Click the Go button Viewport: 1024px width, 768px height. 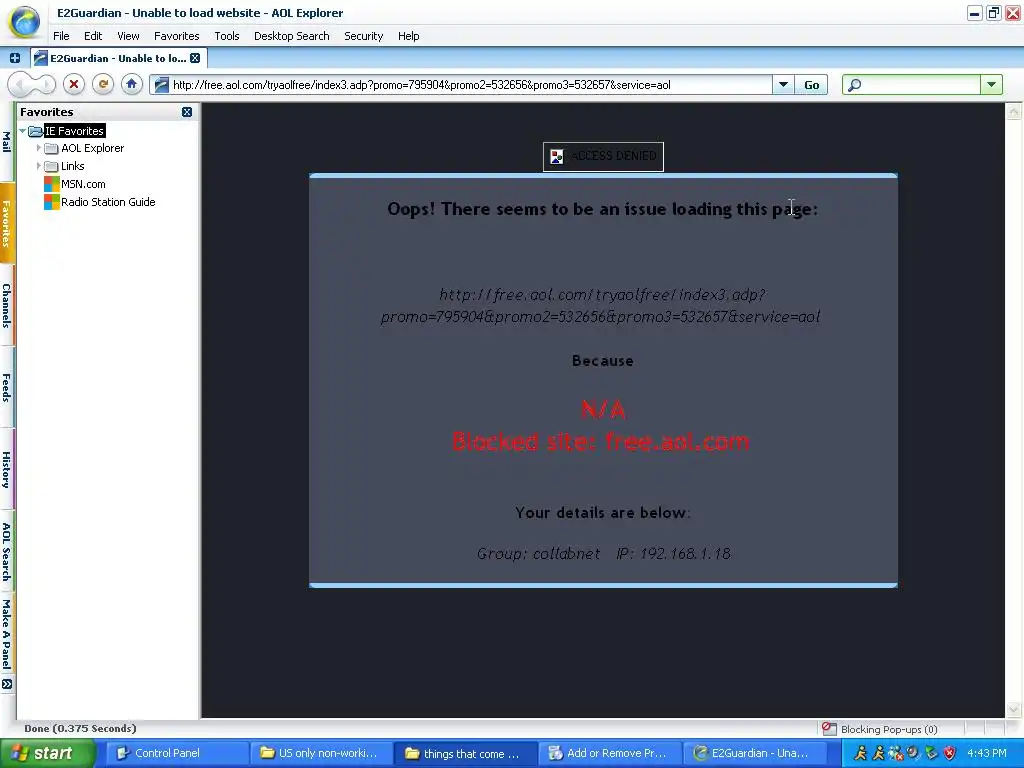[811, 85]
